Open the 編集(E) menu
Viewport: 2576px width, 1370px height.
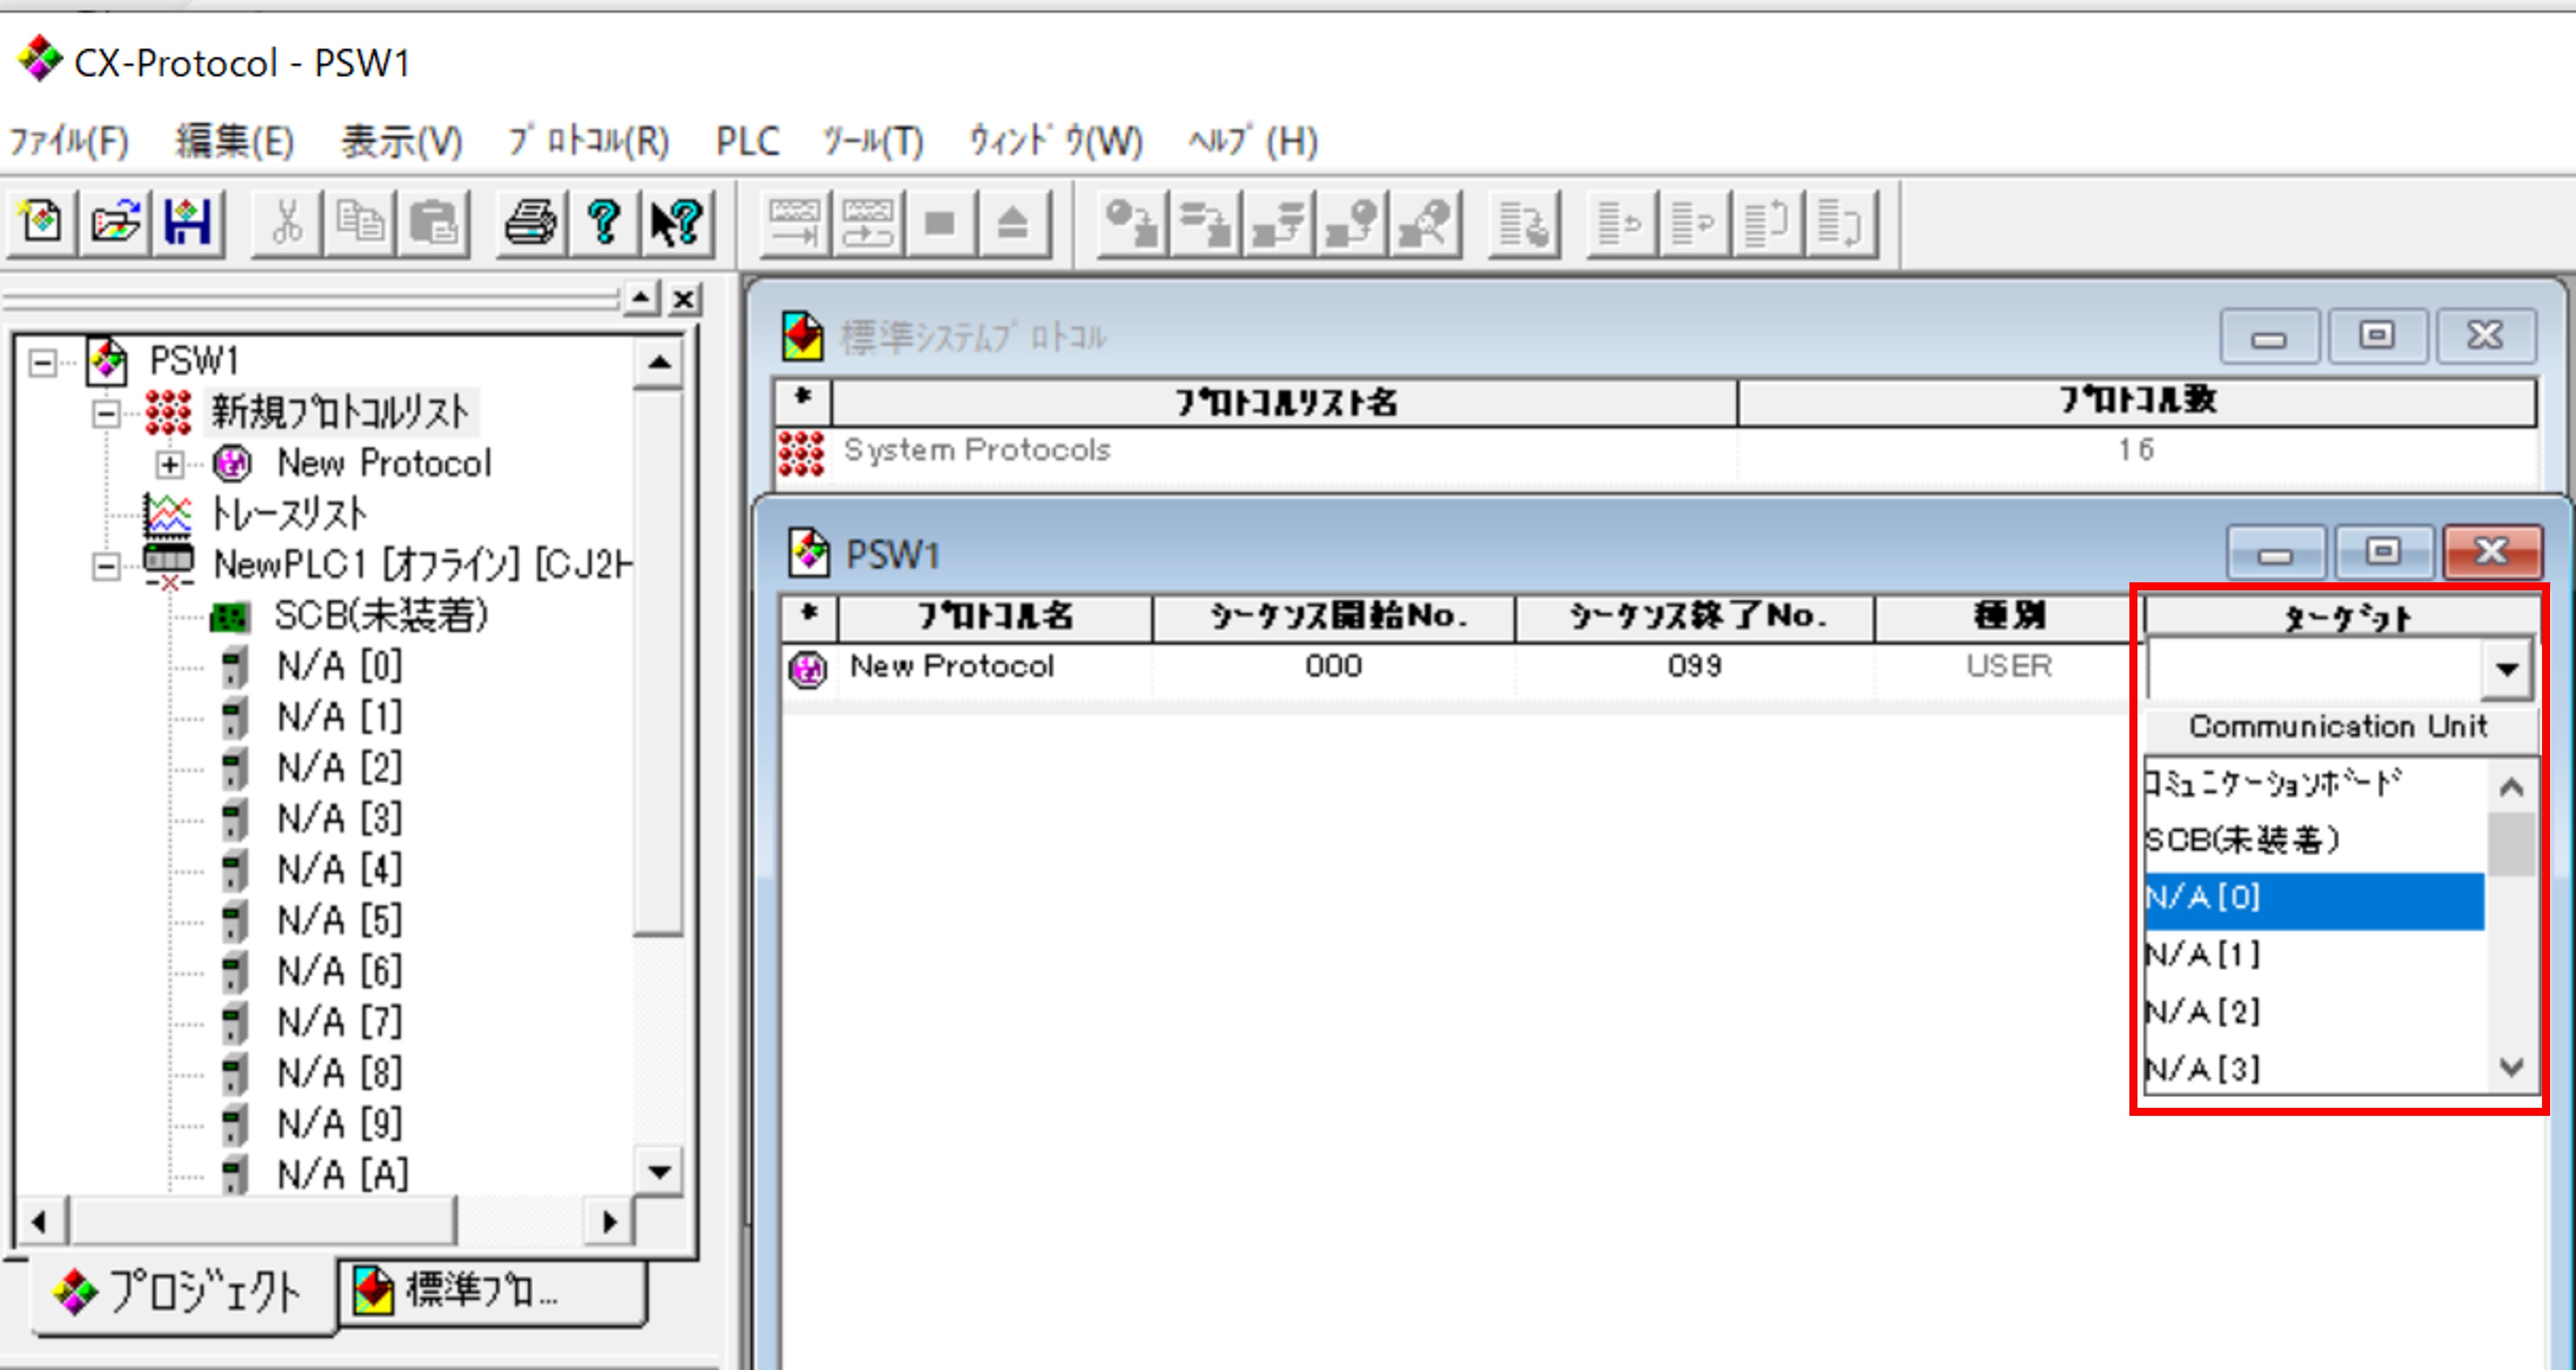pos(235,141)
